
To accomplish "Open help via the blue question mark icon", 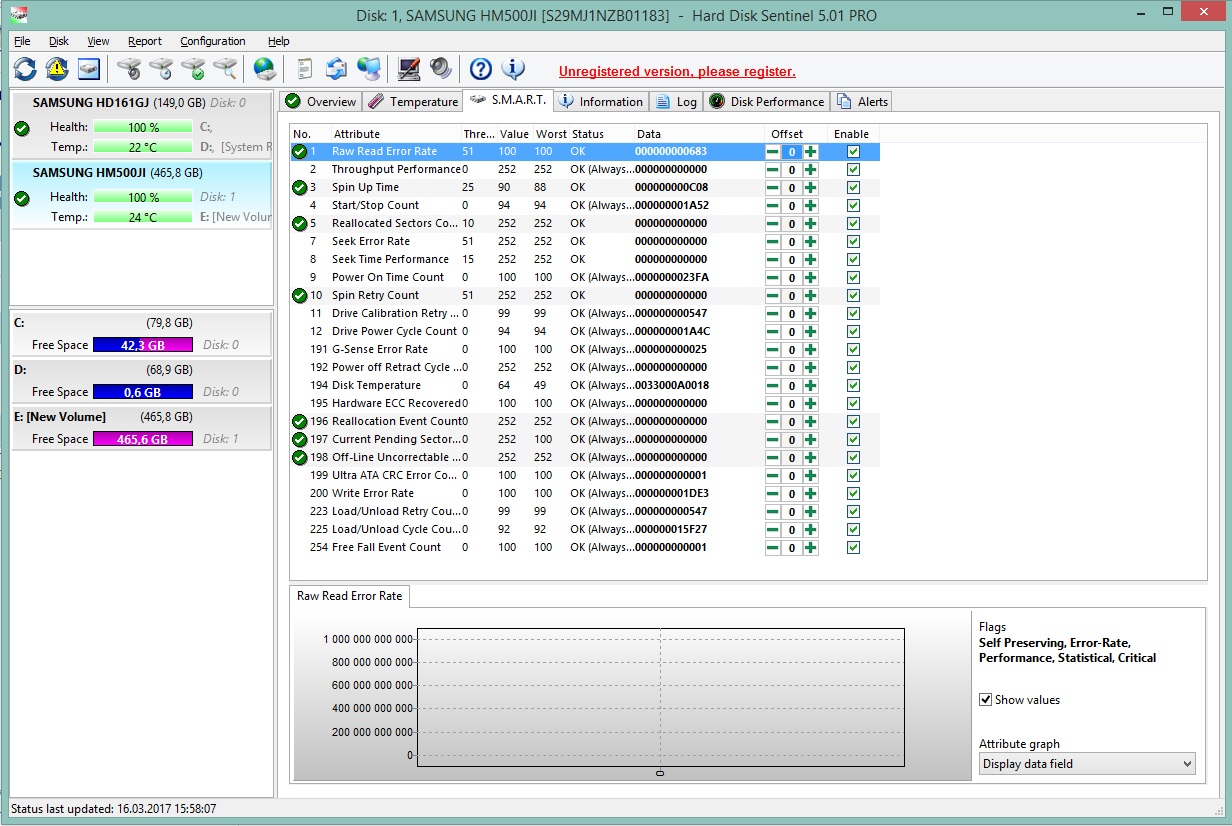I will coord(481,69).
